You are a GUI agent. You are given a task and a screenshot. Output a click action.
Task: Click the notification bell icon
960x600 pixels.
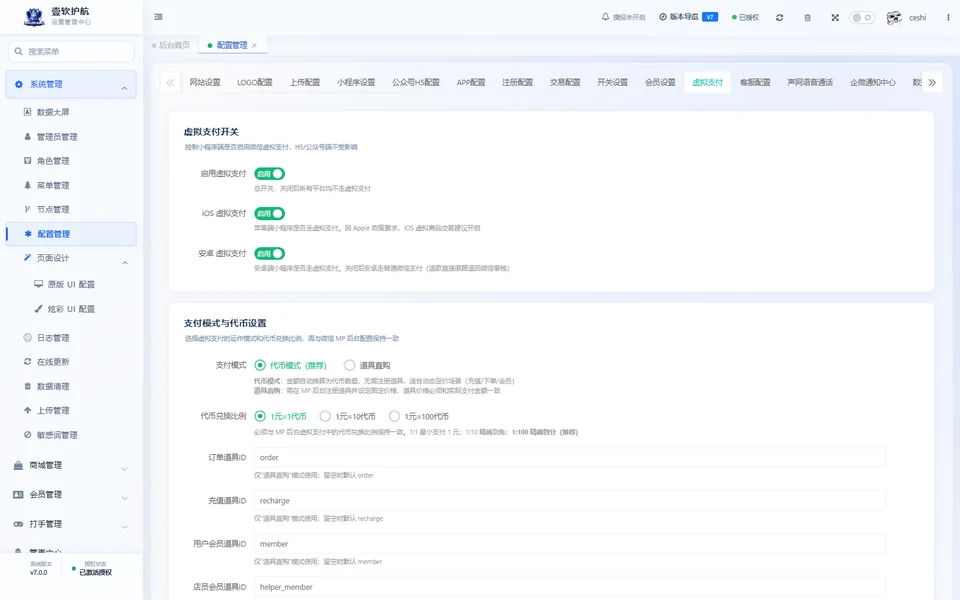coord(605,17)
